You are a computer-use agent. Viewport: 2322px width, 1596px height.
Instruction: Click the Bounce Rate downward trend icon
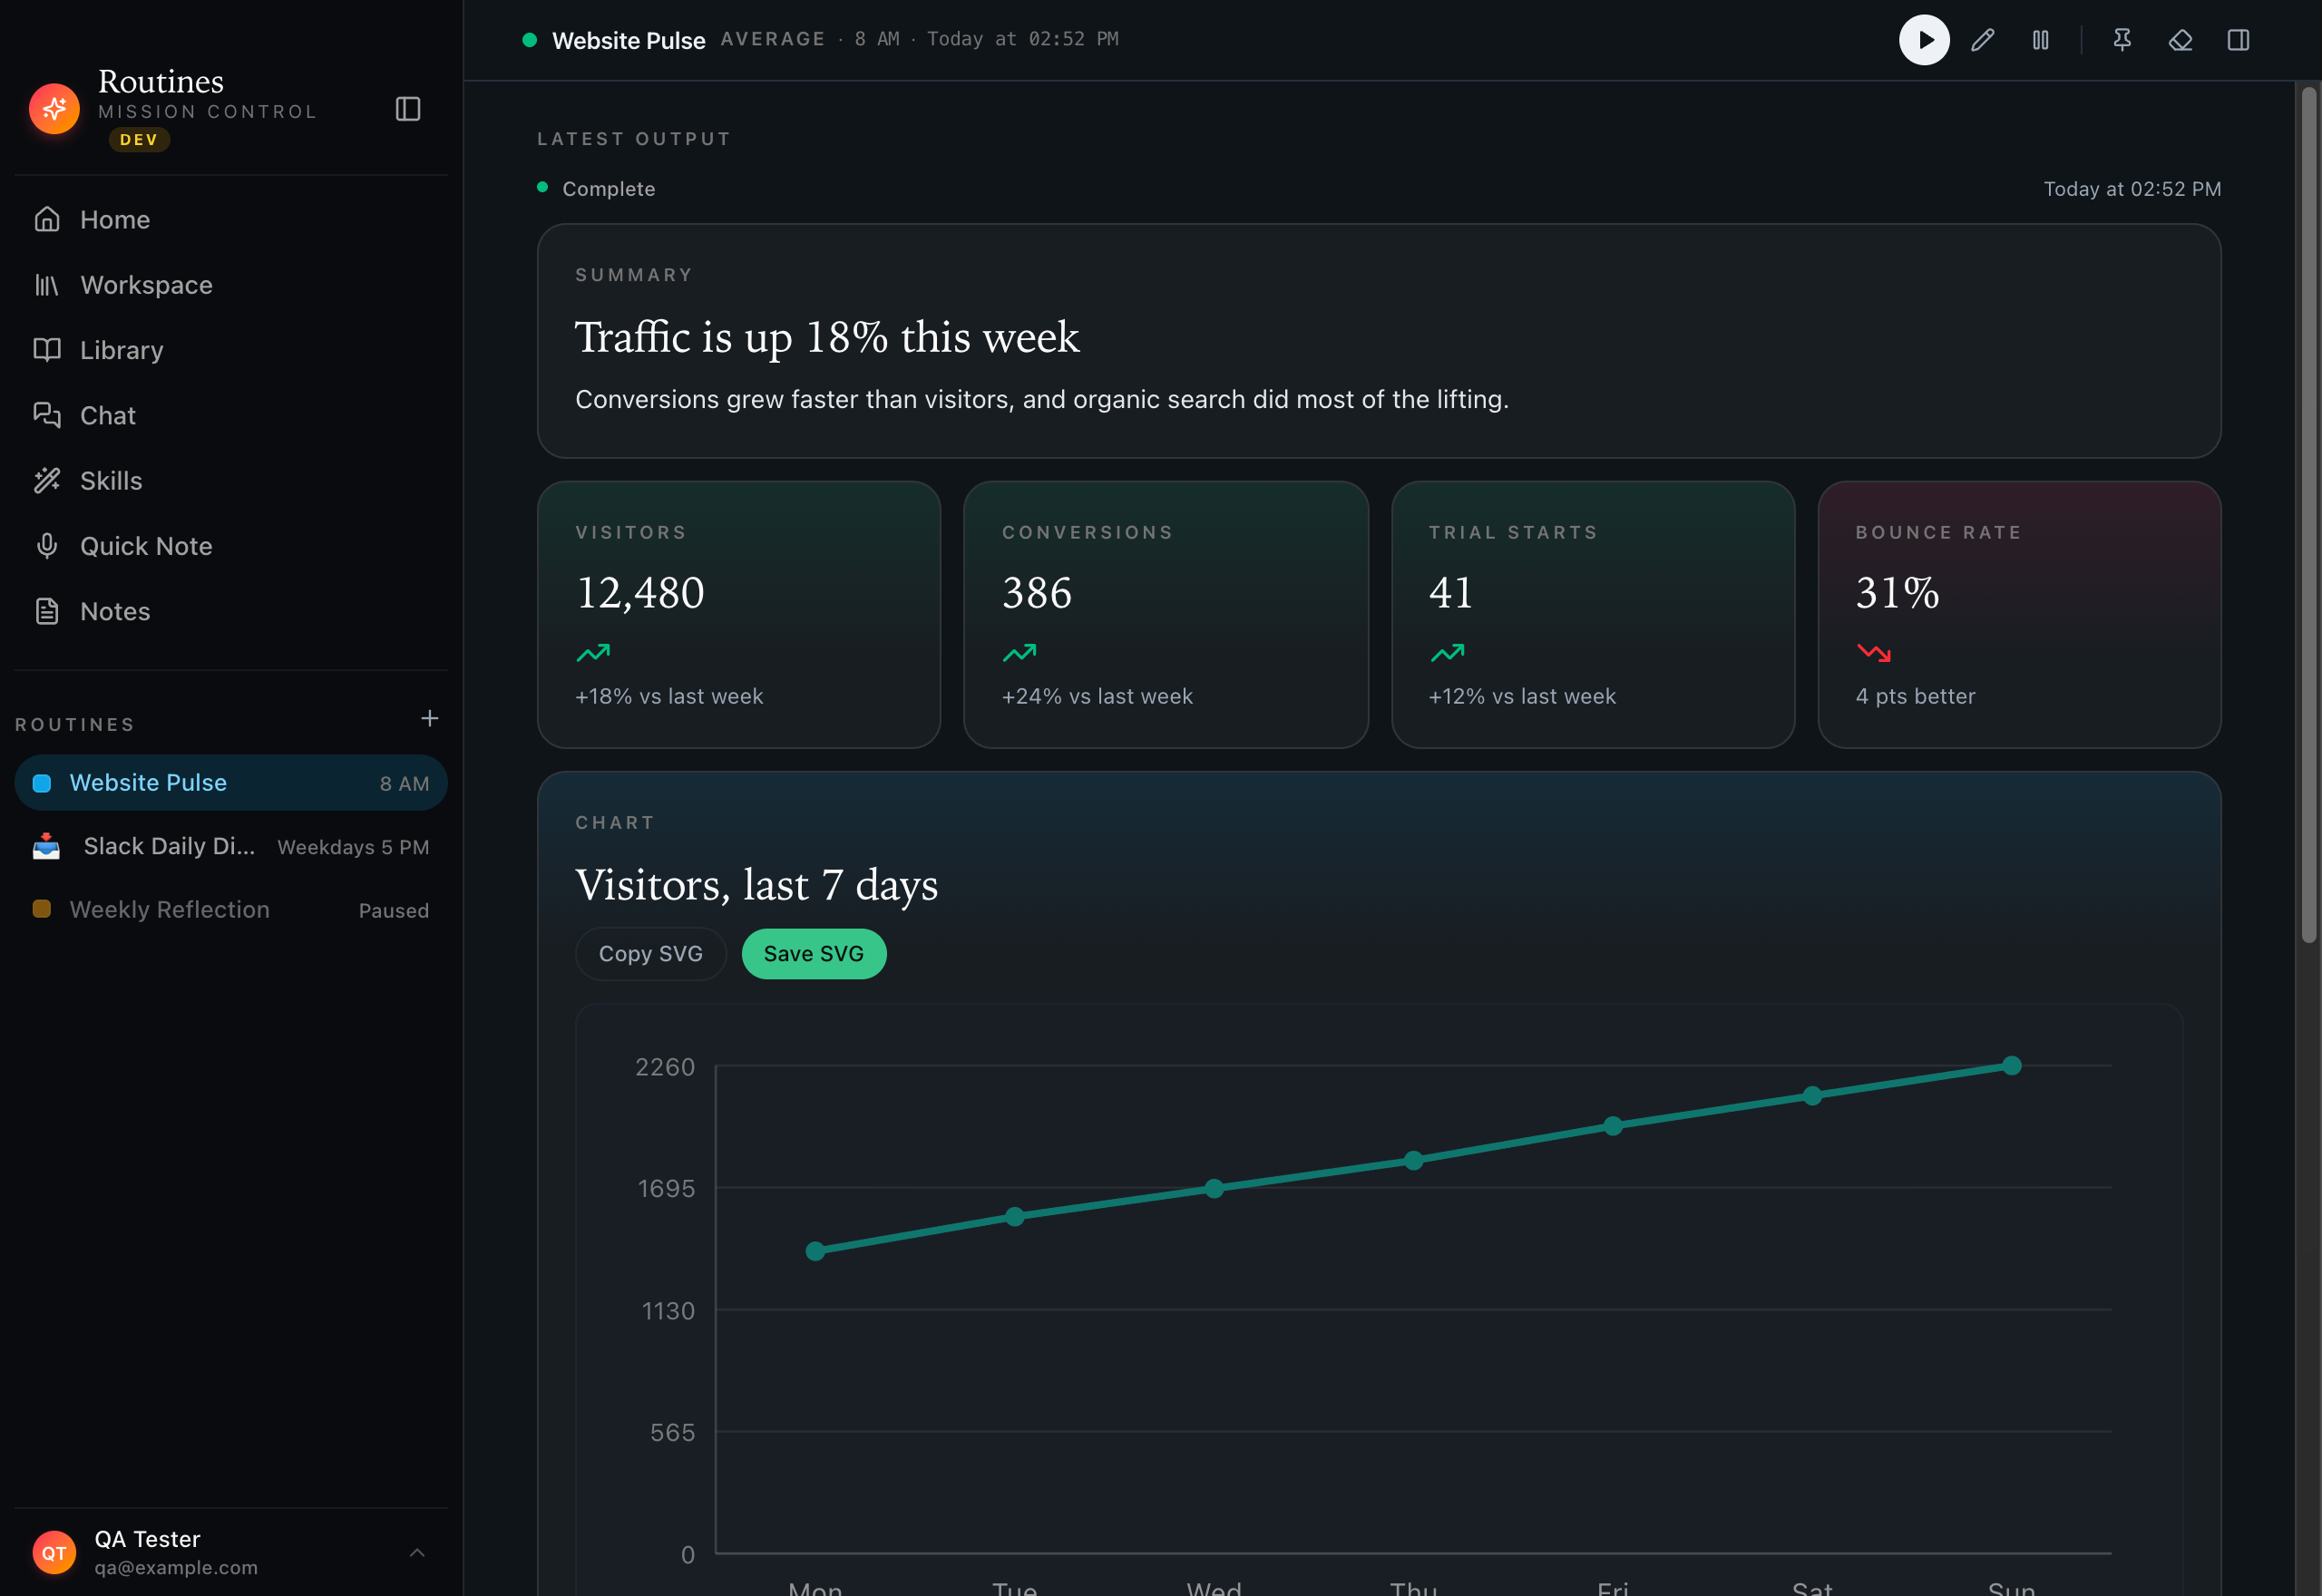point(1874,653)
